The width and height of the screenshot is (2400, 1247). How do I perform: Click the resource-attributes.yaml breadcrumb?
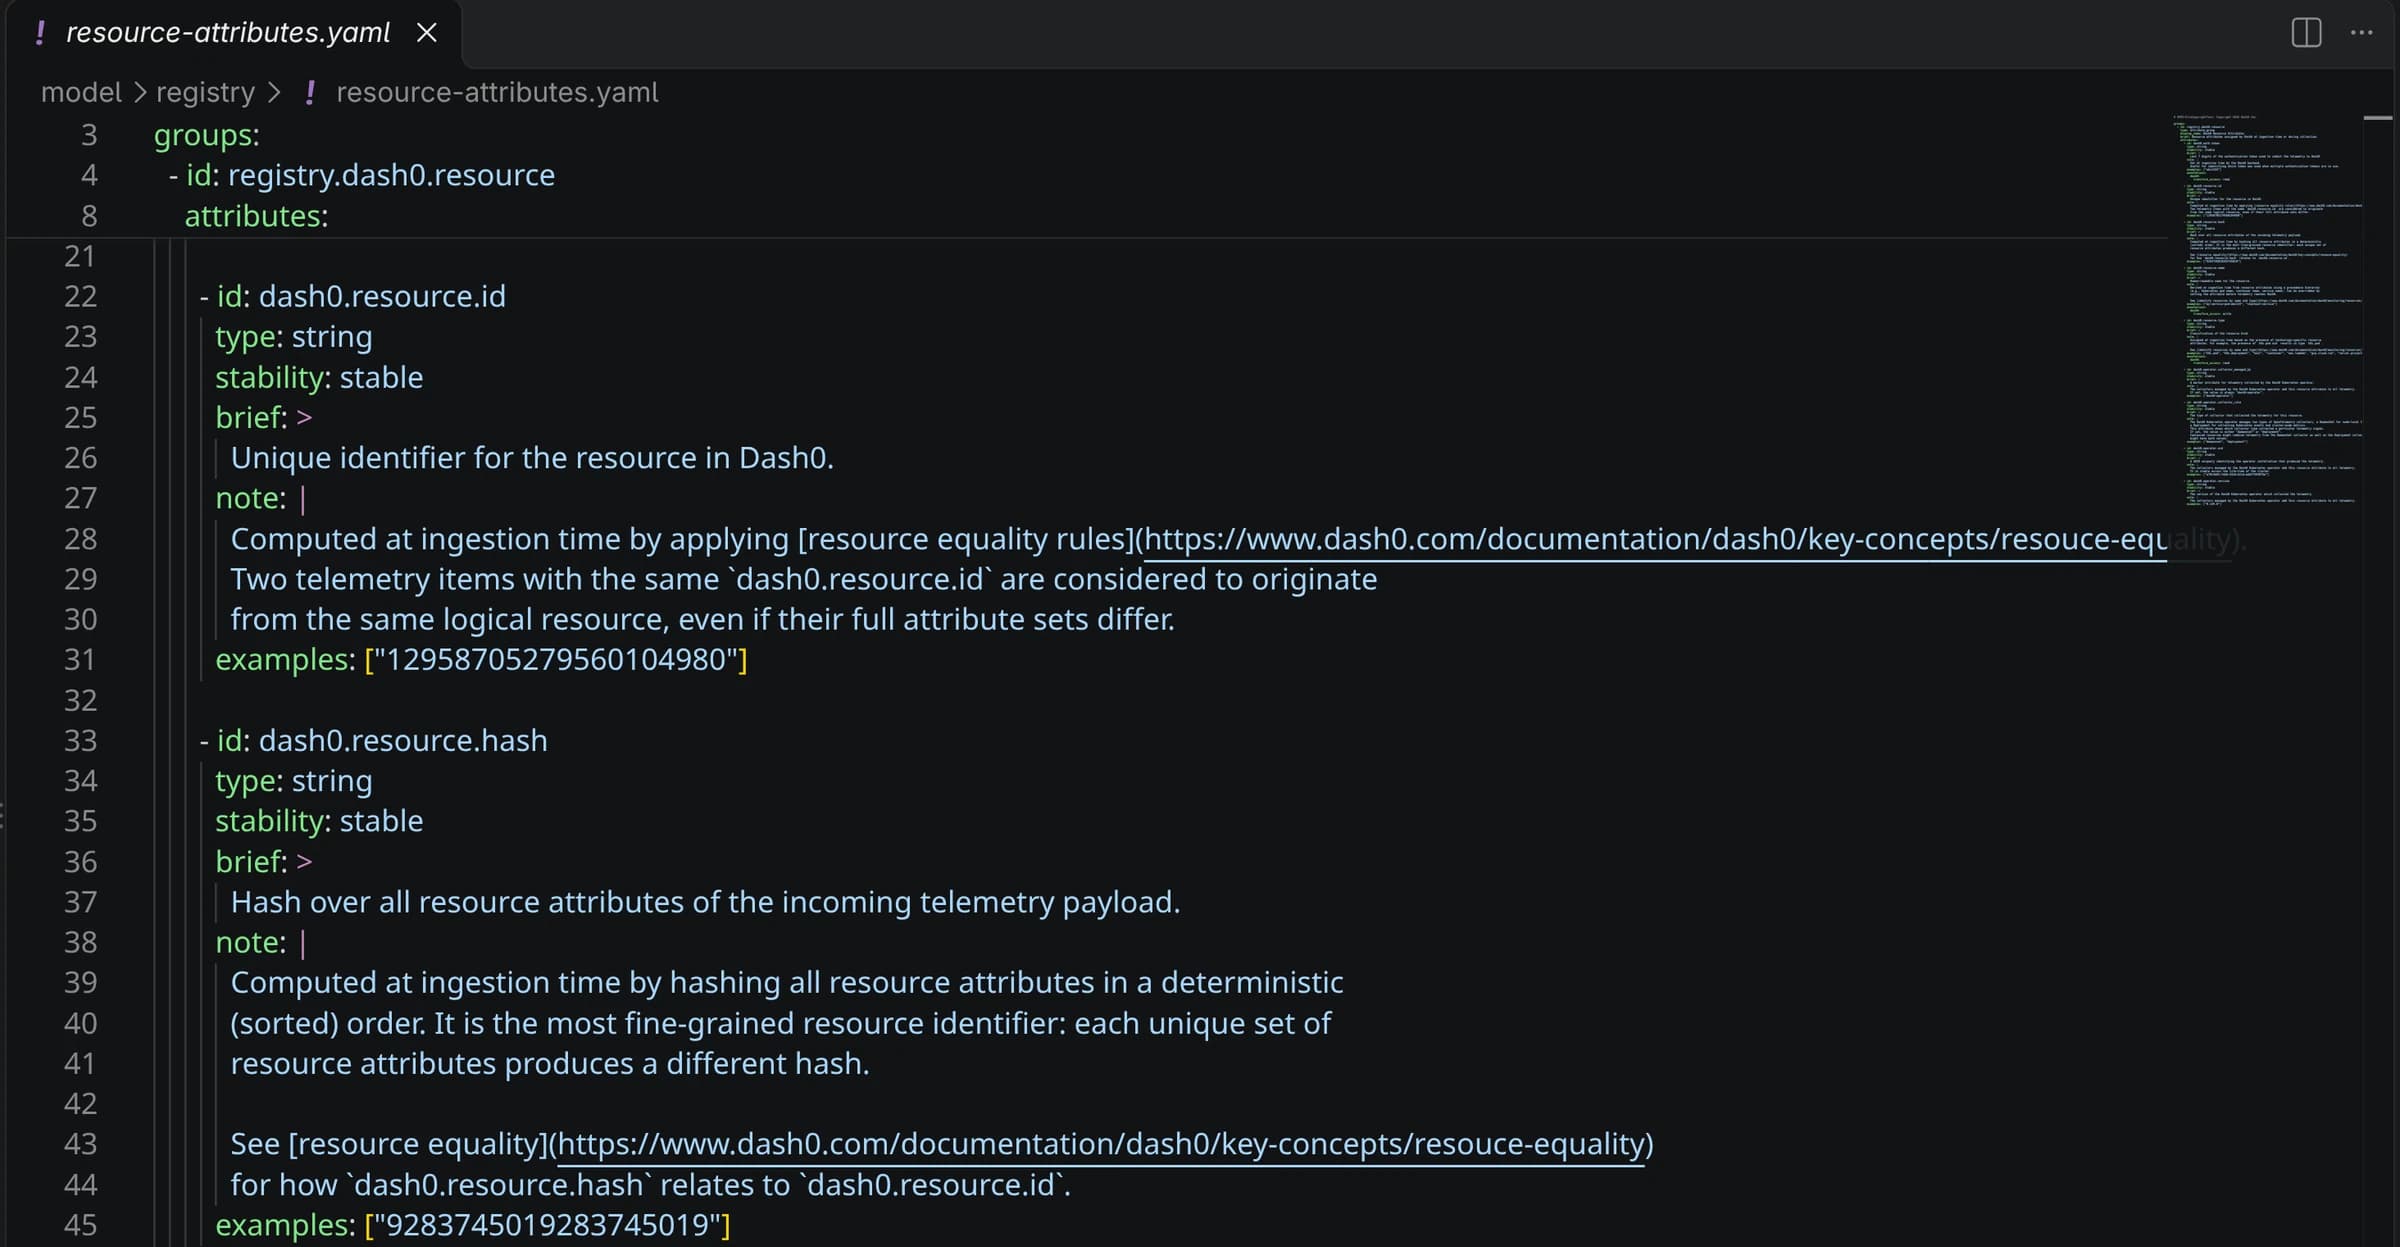coord(497,92)
